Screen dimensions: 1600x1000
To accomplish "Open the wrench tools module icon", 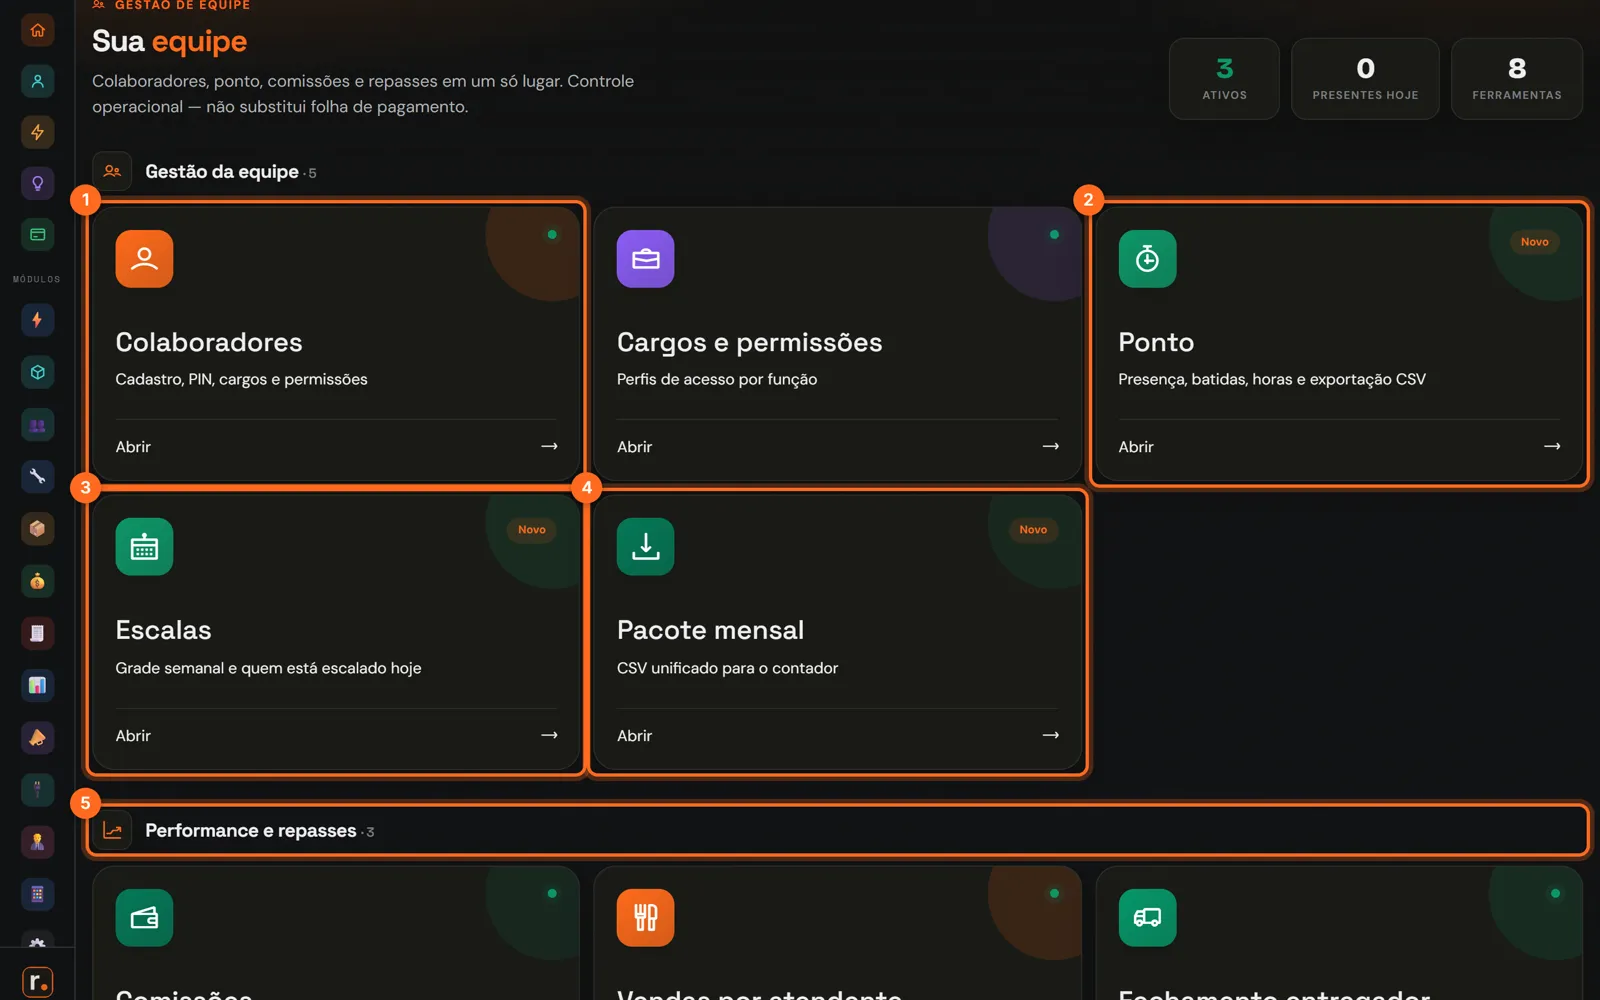I will click(37, 476).
